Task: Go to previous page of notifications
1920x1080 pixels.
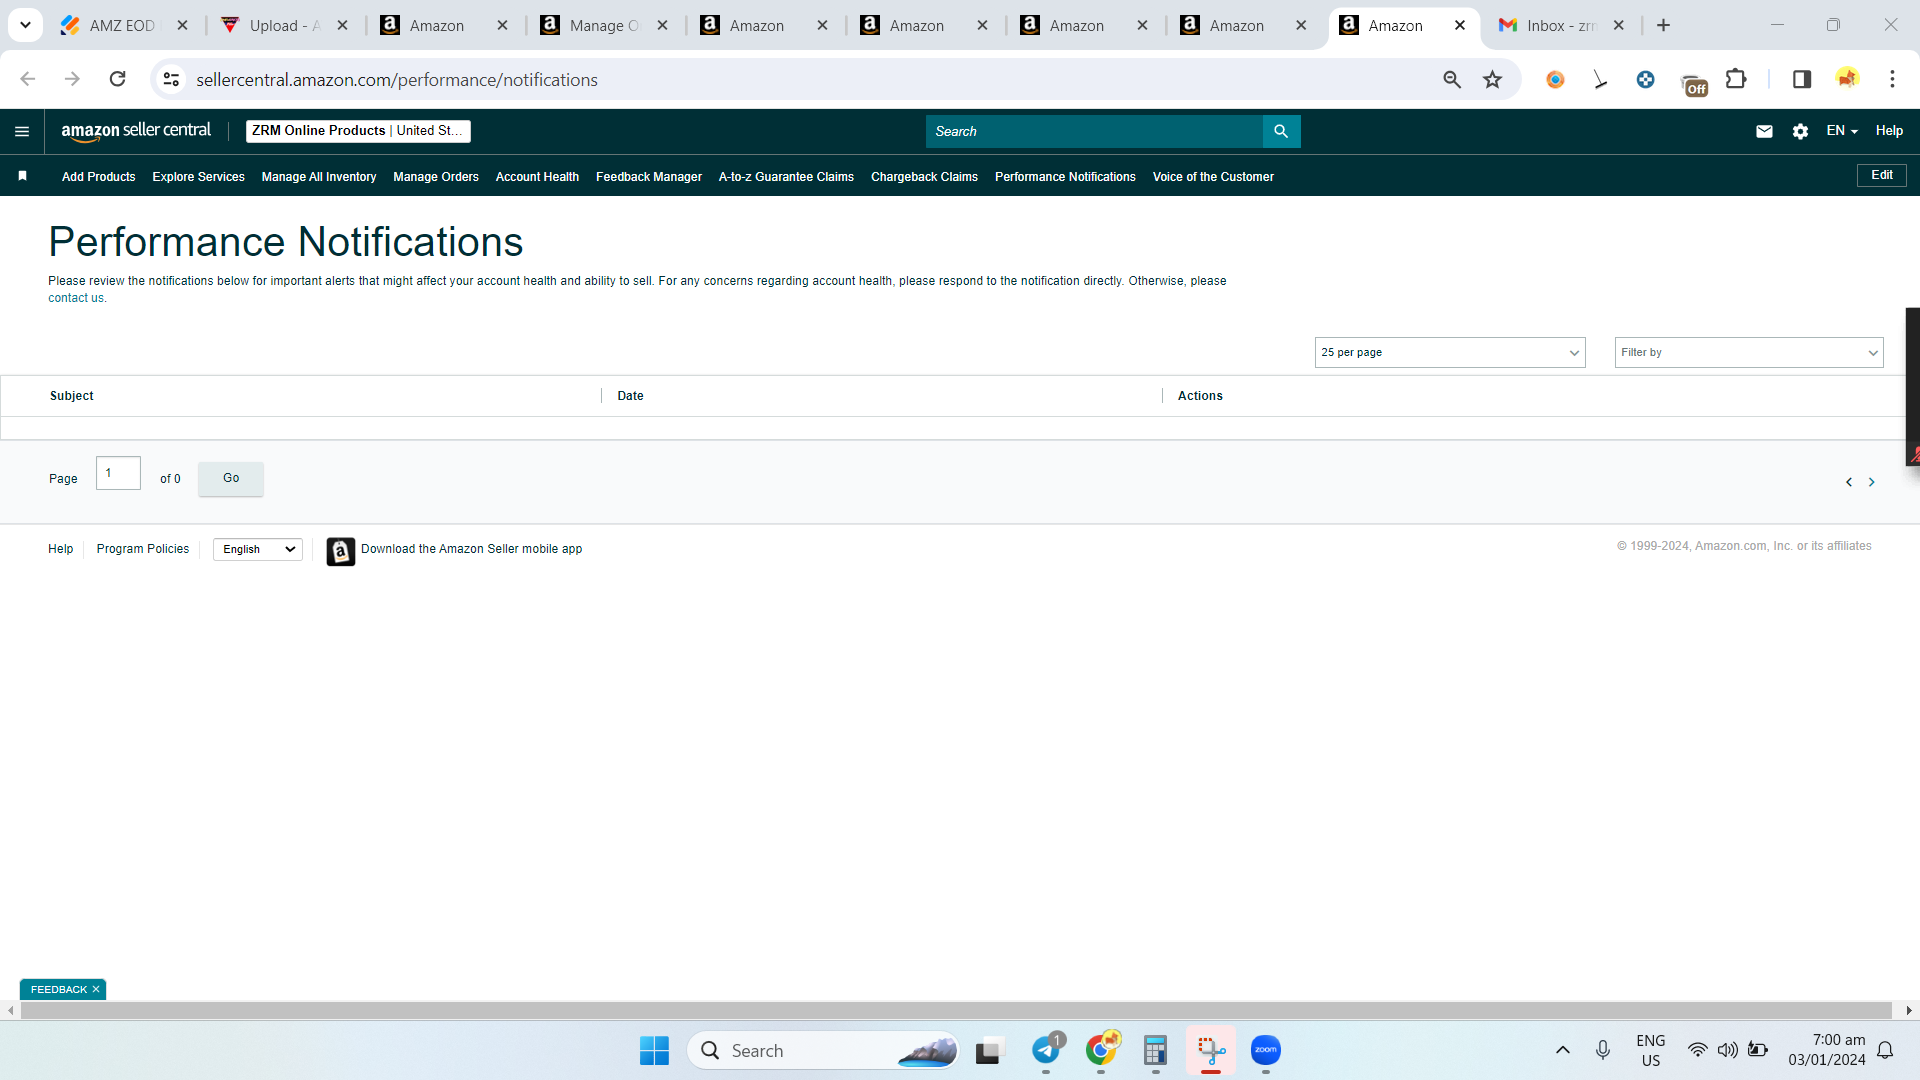Action: click(1849, 482)
